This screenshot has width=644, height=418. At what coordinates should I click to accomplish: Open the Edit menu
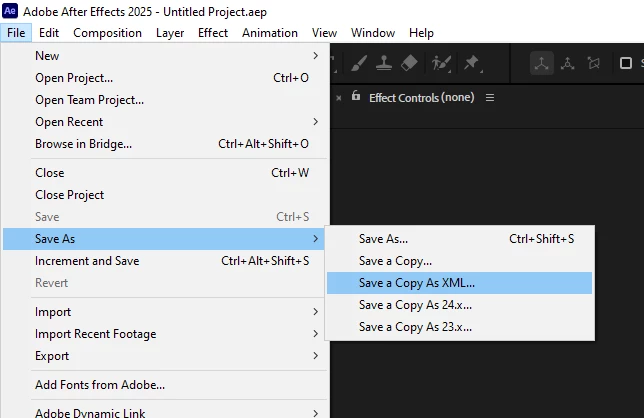click(49, 33)
